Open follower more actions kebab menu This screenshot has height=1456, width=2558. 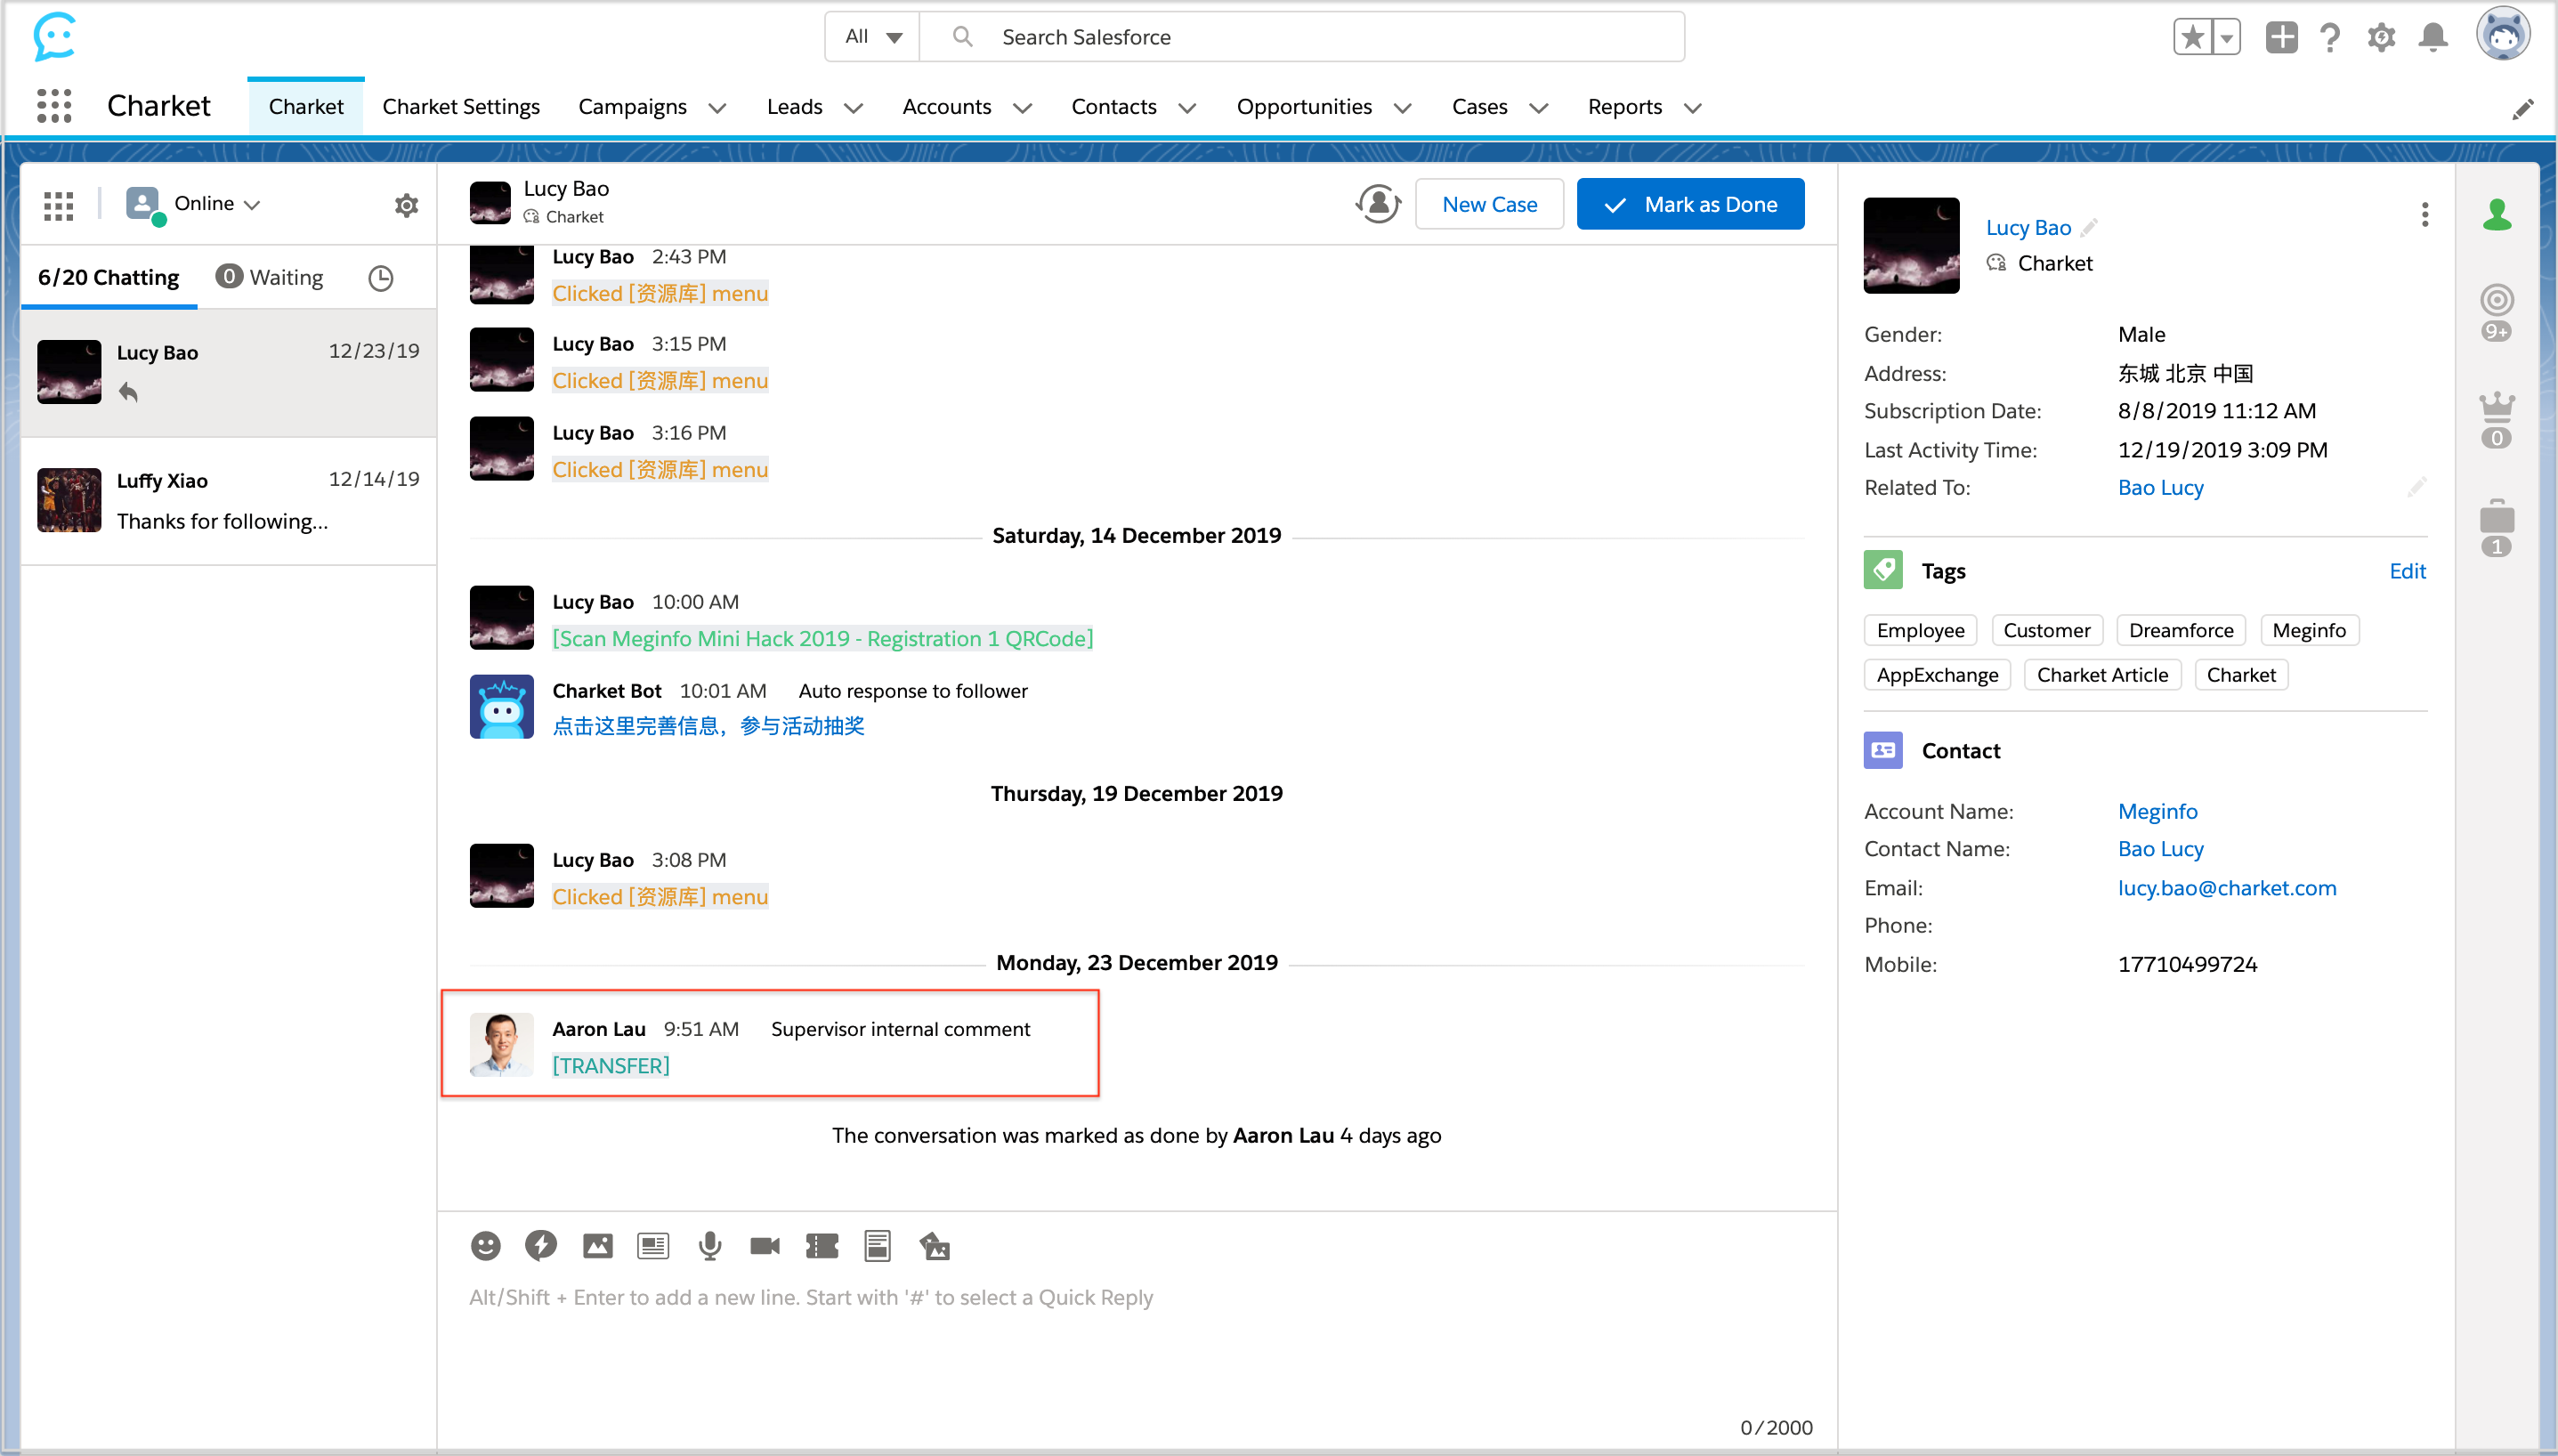pyautogui.click(x=2424, y=215)
